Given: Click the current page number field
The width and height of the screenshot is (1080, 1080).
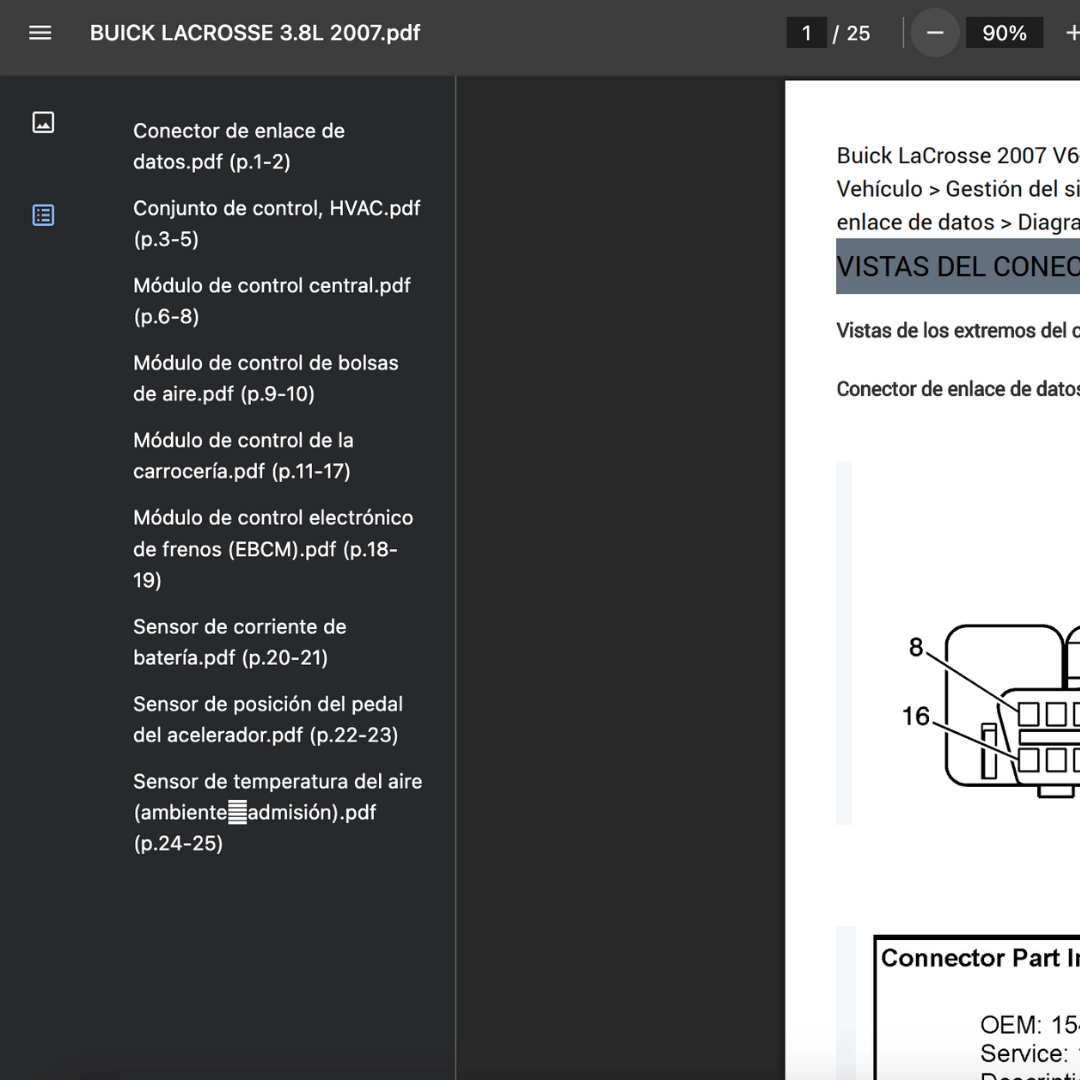Looking at the screenshot, I should pyautogui.click(x=807, y=33).
